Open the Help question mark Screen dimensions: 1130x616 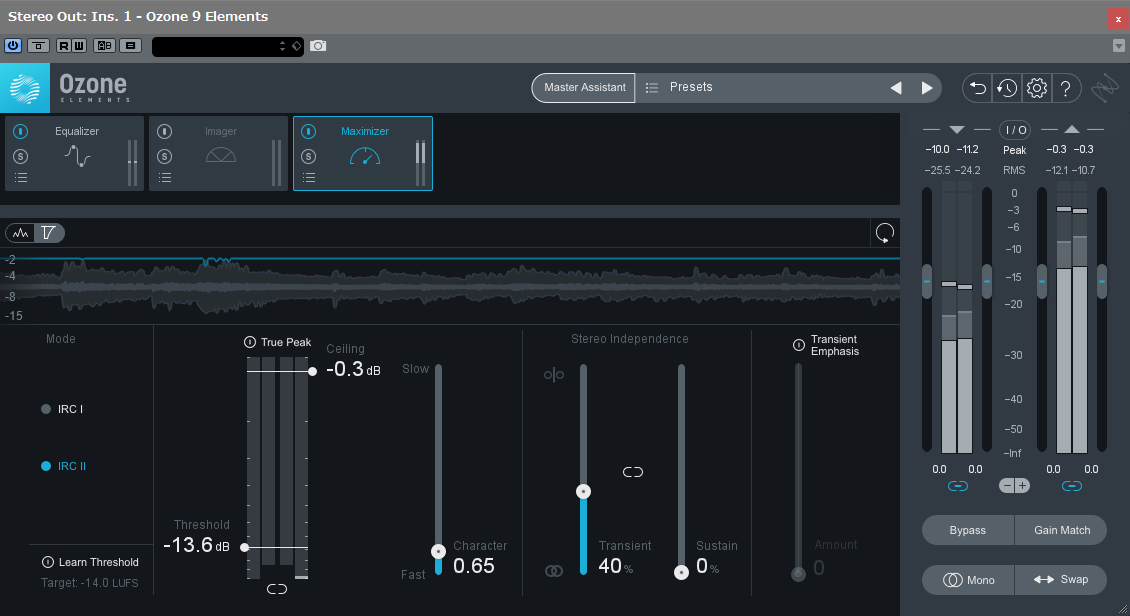tap(1065, 88)
